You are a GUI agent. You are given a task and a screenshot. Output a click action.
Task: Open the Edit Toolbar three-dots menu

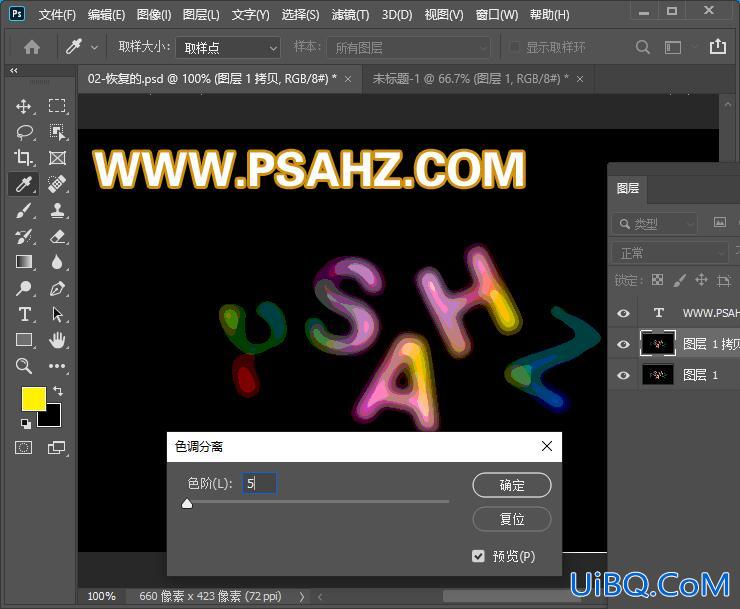click(x=57, y=366)
